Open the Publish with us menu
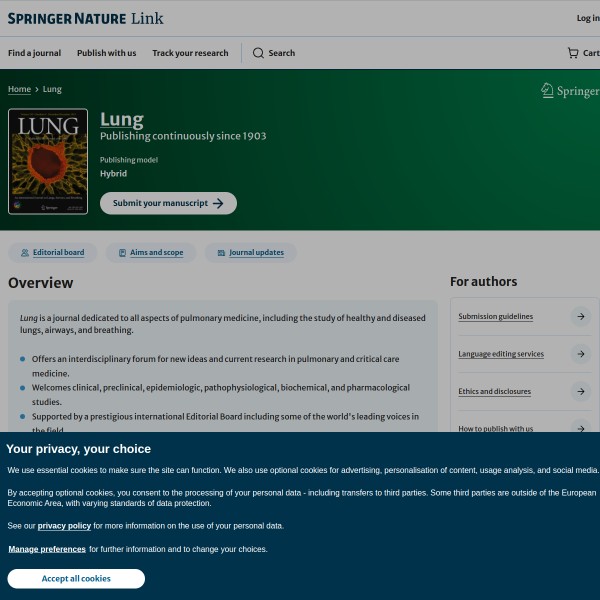Viewport: 600px width, 600px height. (106, 53)
